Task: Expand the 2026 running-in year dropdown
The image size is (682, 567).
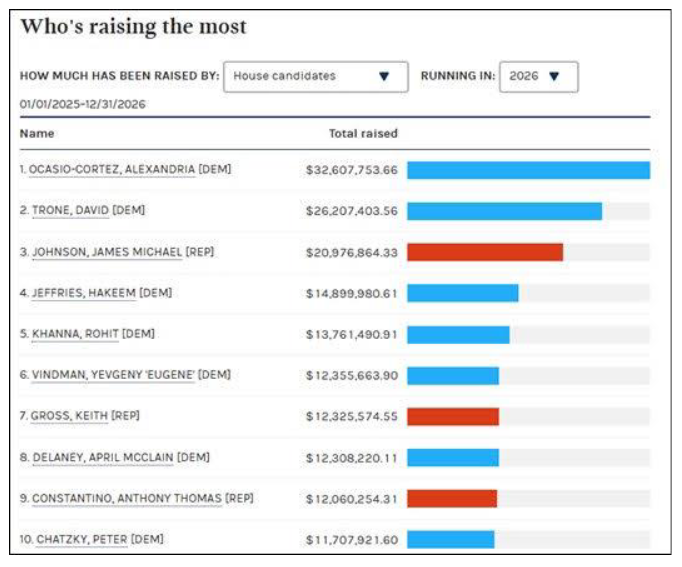Action: (x=538, y=77)
